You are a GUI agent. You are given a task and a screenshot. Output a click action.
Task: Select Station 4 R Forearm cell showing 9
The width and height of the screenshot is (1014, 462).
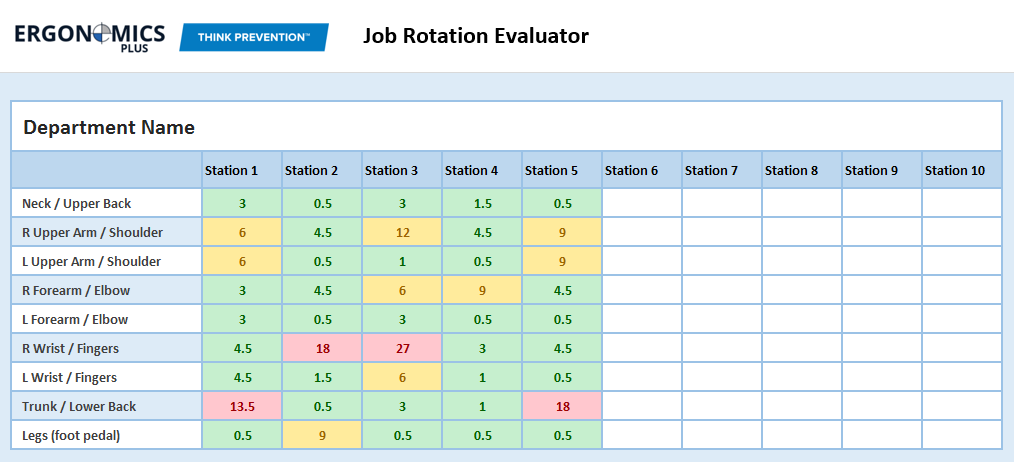pos(482,291)
